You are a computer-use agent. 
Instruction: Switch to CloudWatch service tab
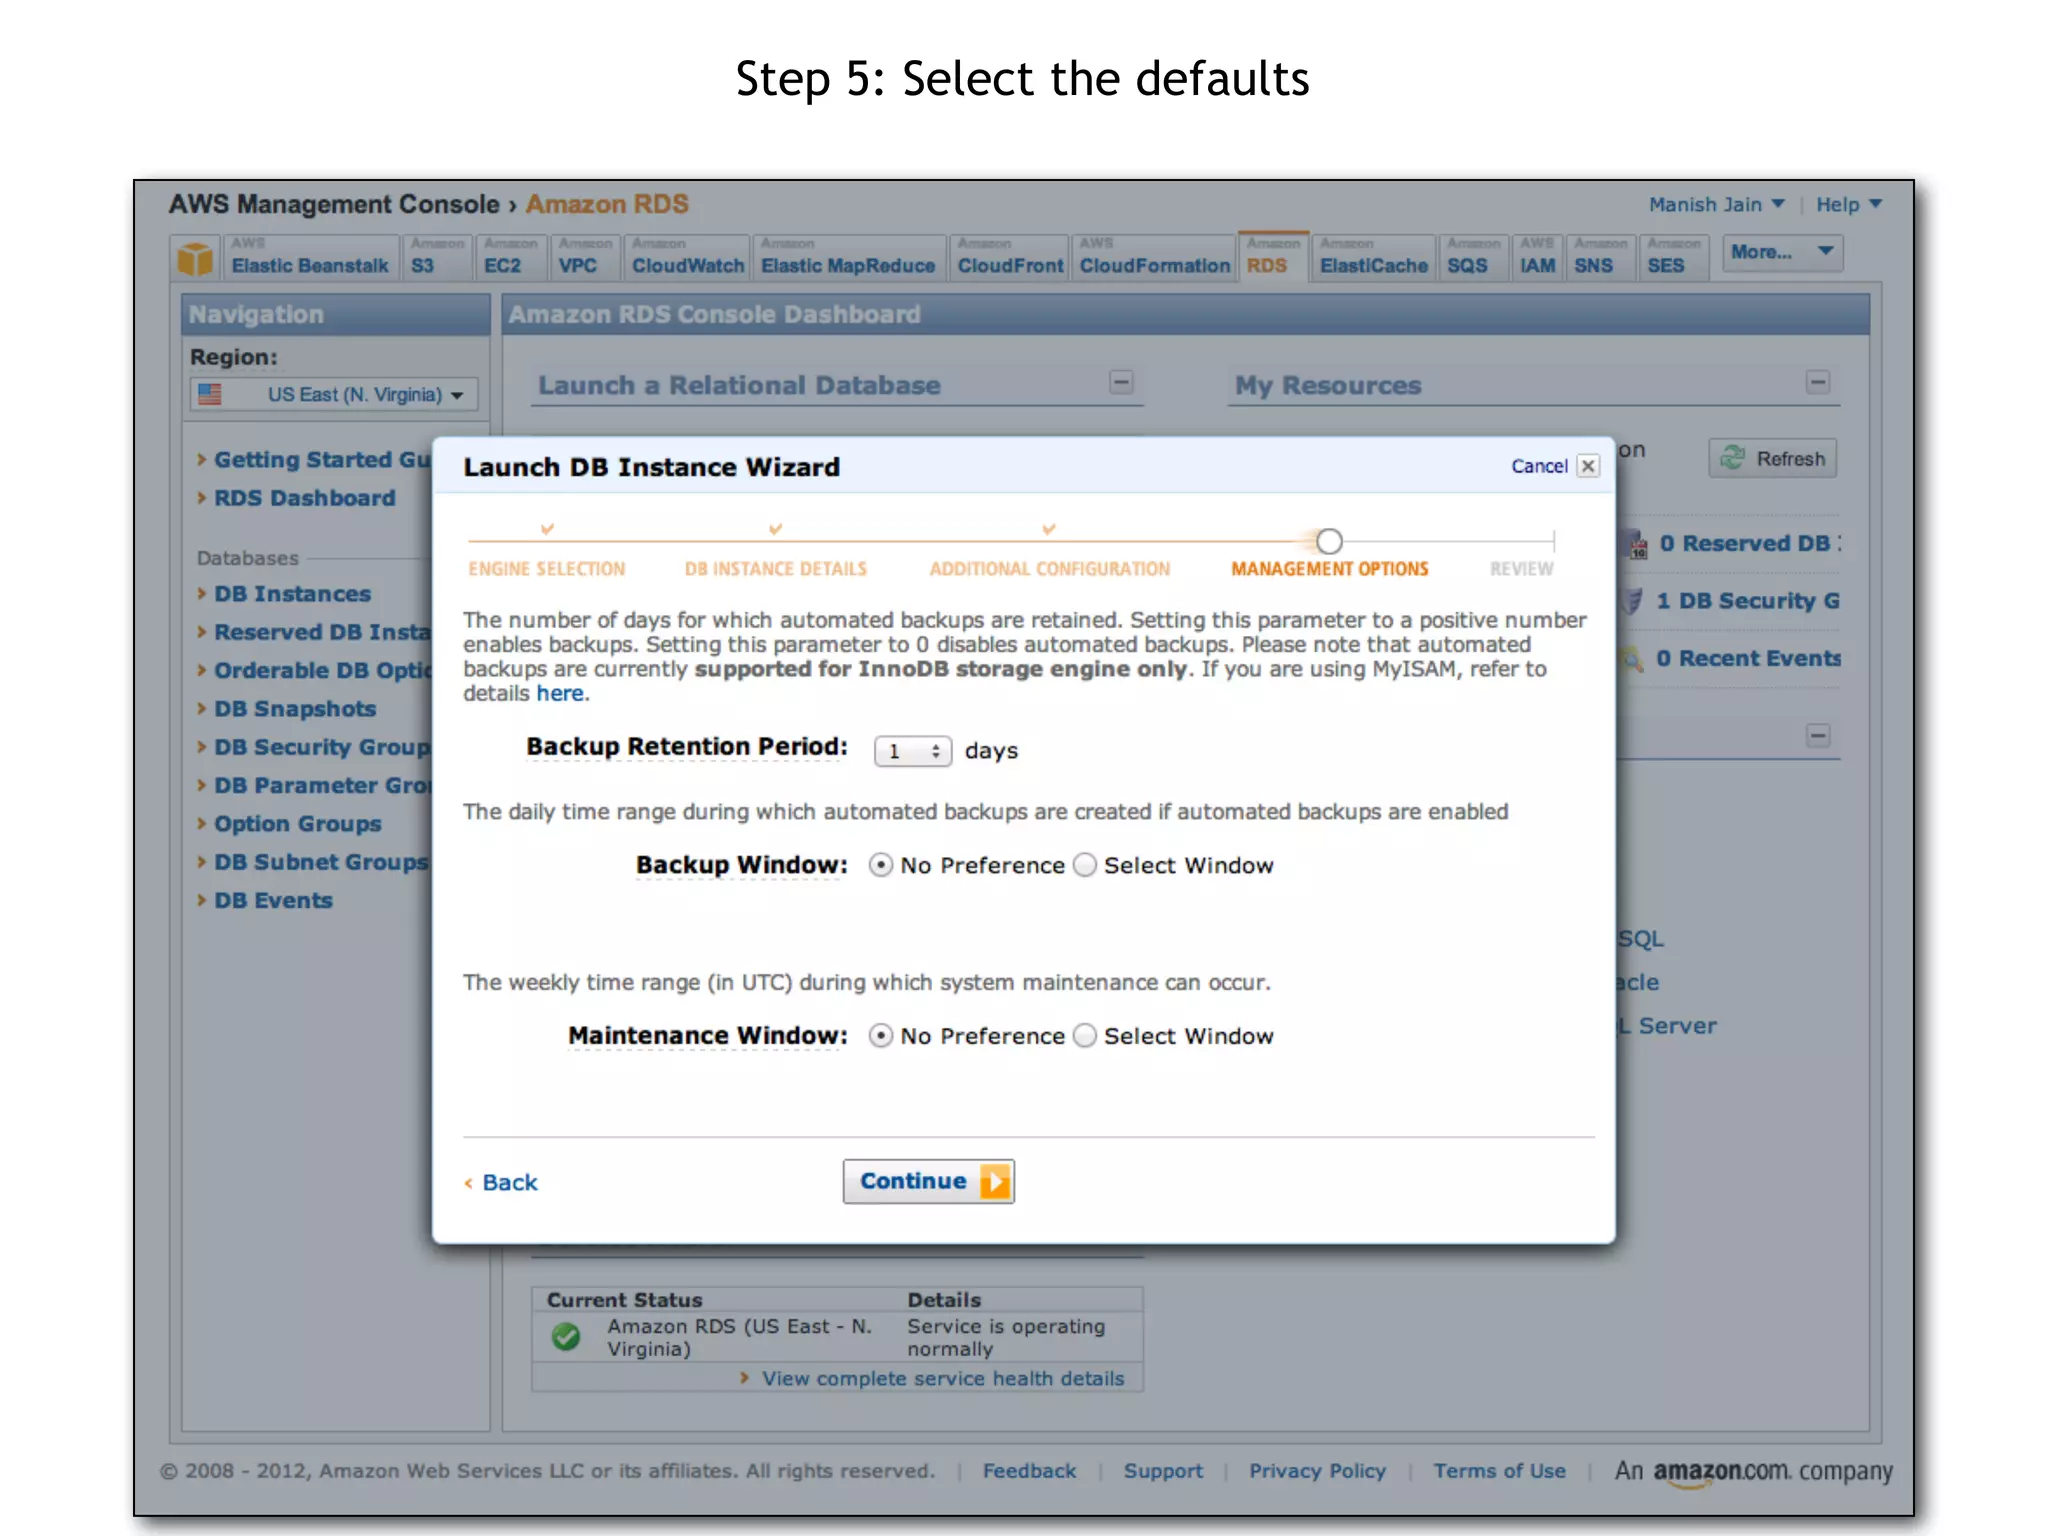(687, 258)
